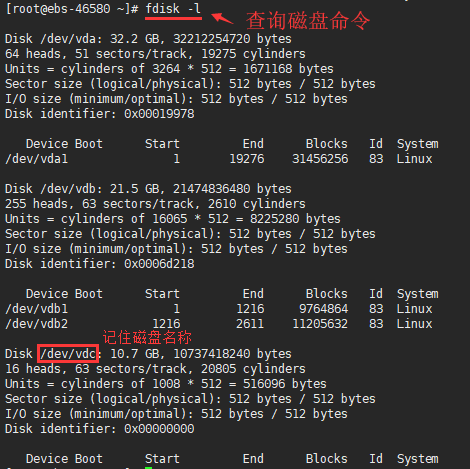Click the red arrow pointing at command
The height and width of the screenshot is (469, 470).
pos(222,18)
